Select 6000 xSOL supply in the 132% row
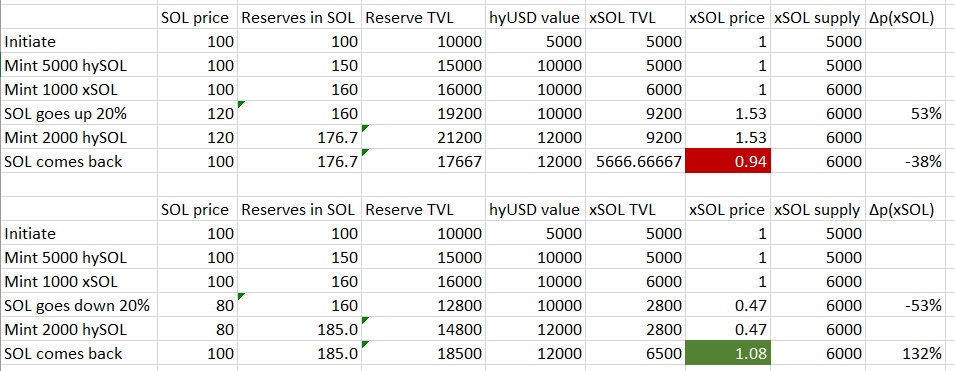Viewport: 955px width, 371px height. pyautogui.click(x=818, y=353)
